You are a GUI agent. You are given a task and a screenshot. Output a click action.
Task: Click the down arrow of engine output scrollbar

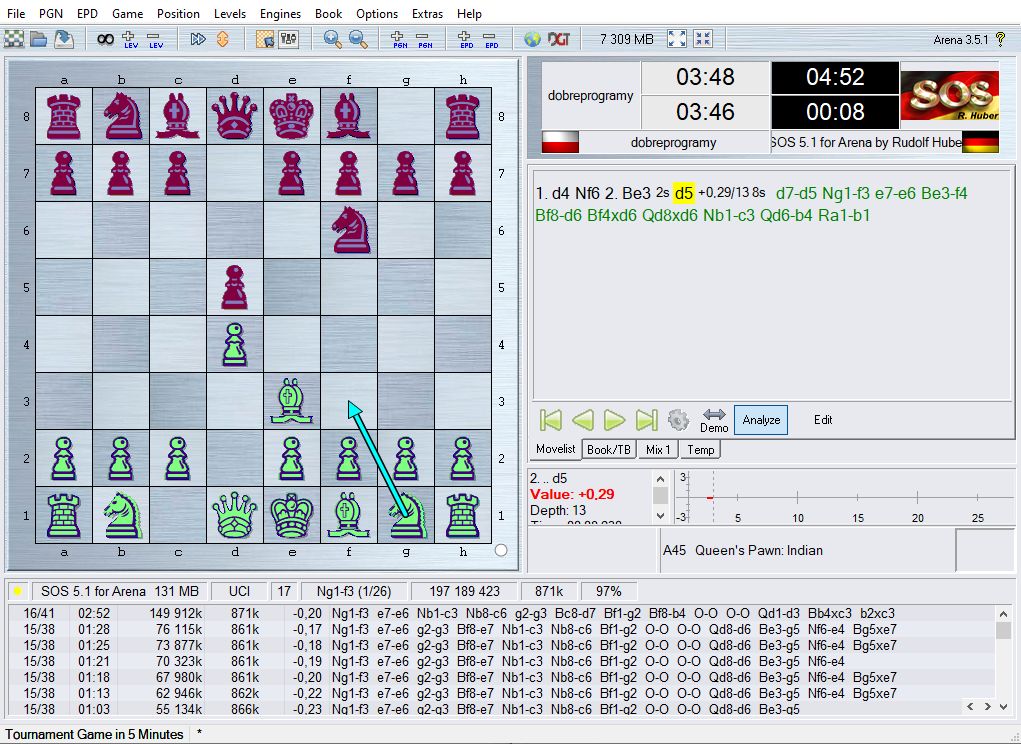point(1003,706)
